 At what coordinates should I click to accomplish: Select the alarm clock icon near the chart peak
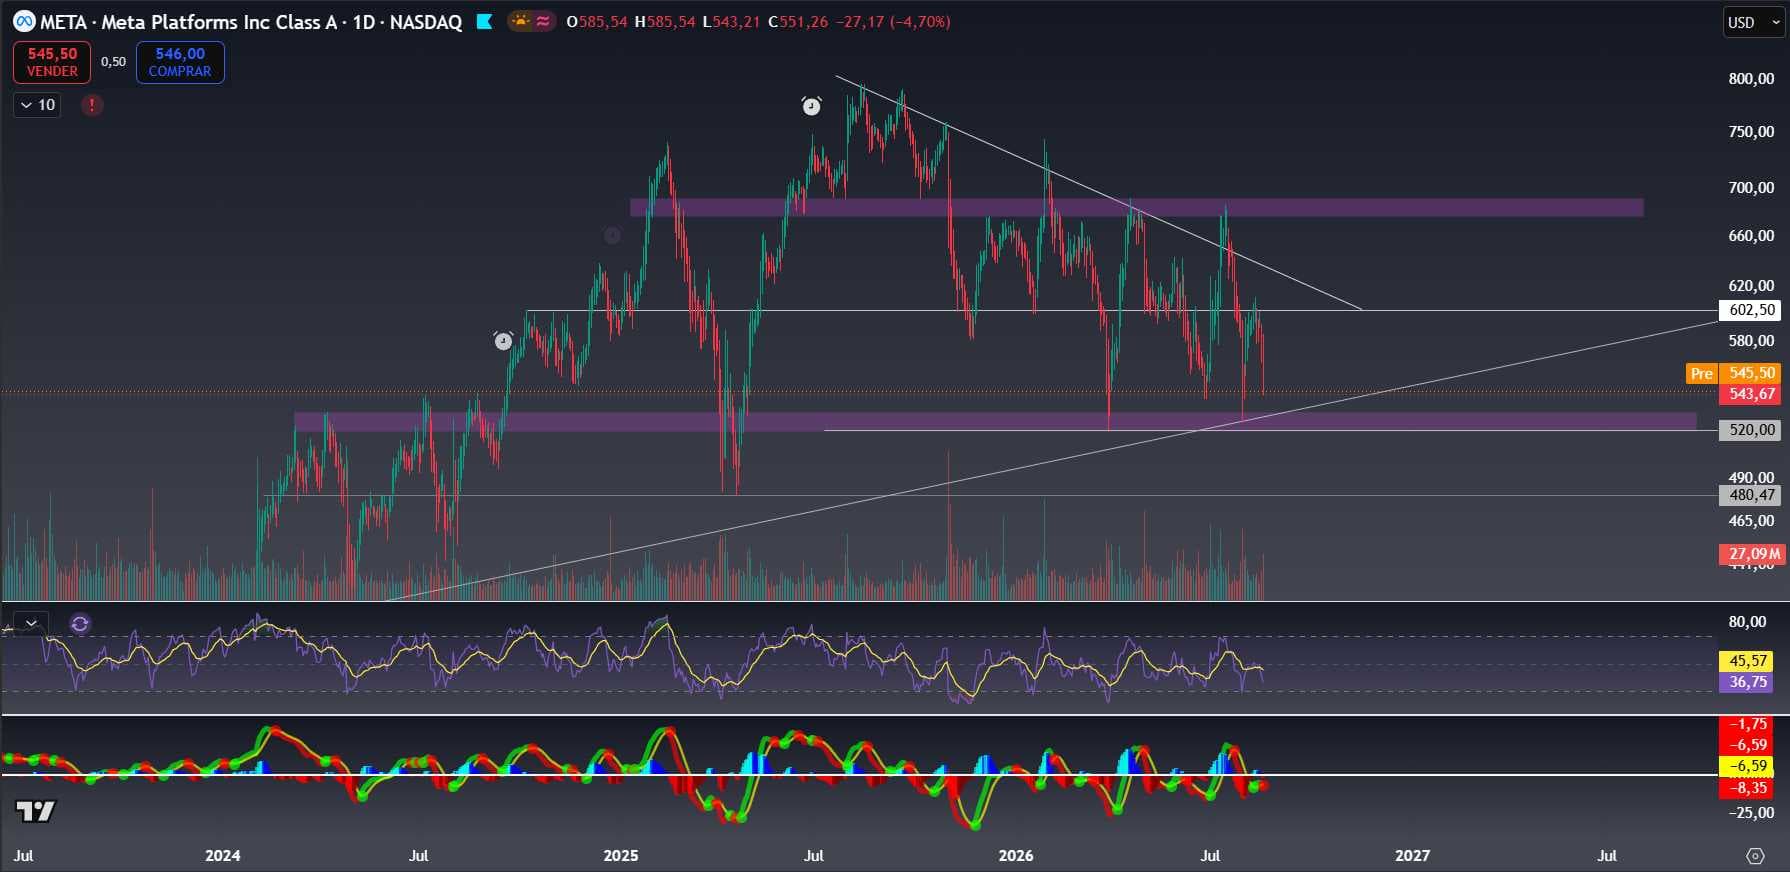point(812,106)
